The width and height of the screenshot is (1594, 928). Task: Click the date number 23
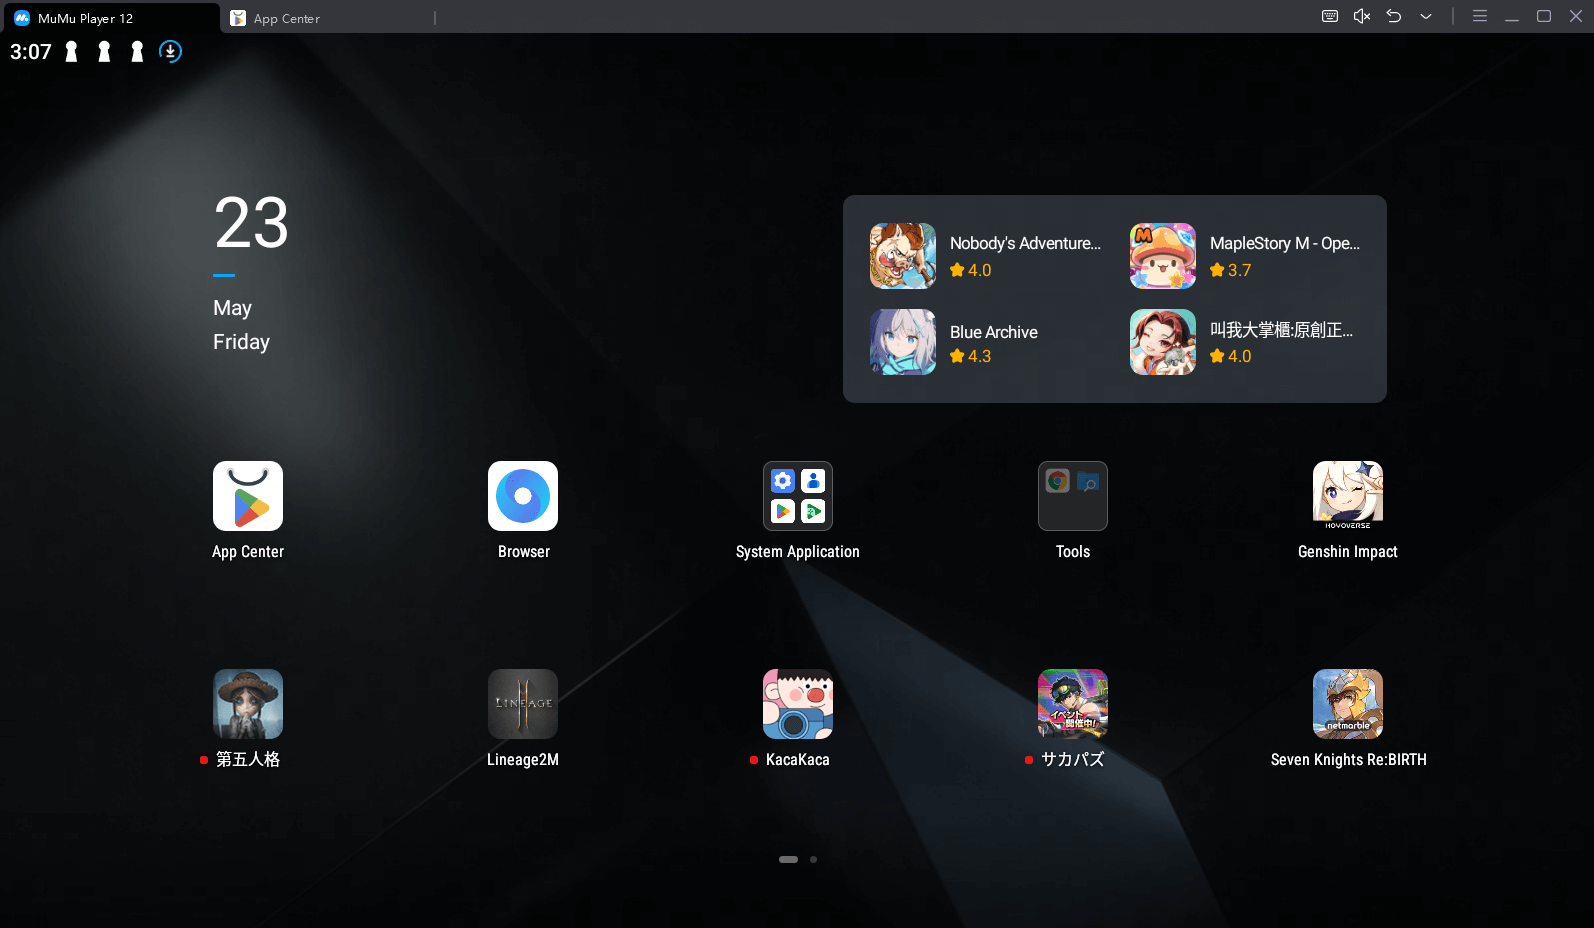pos(251,223)
